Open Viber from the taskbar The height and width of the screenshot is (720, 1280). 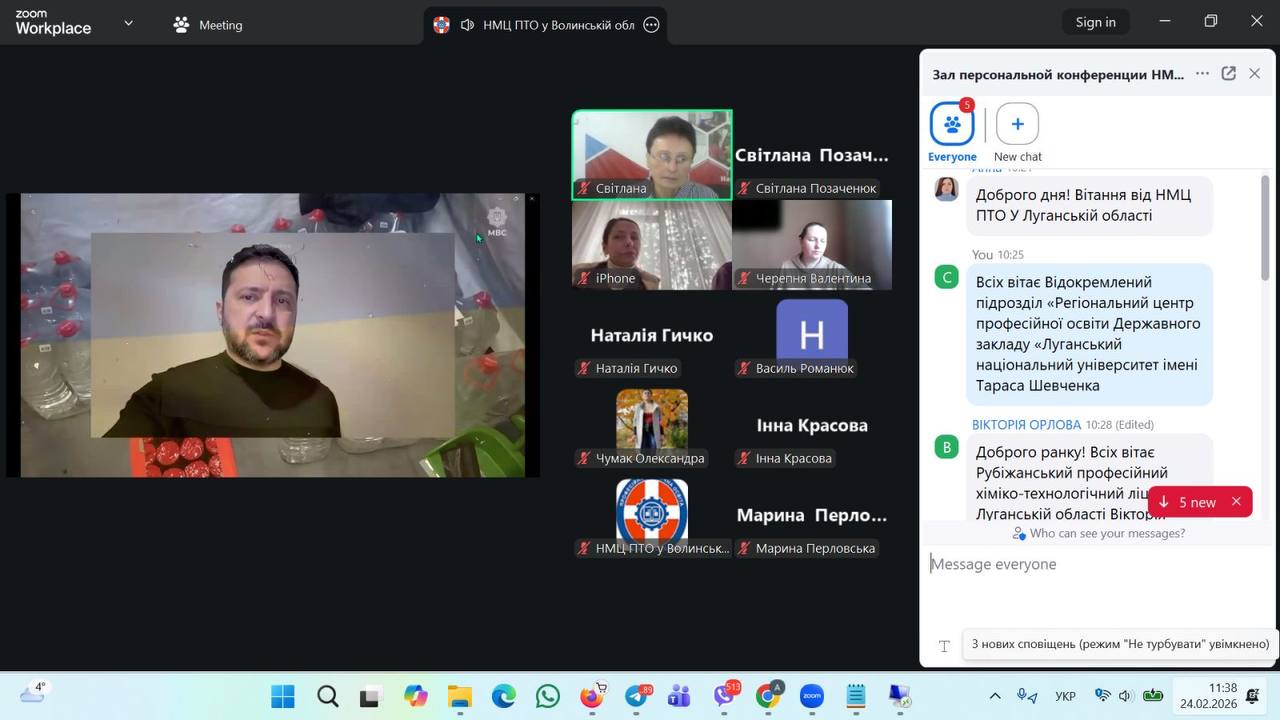tap(724, 696)
